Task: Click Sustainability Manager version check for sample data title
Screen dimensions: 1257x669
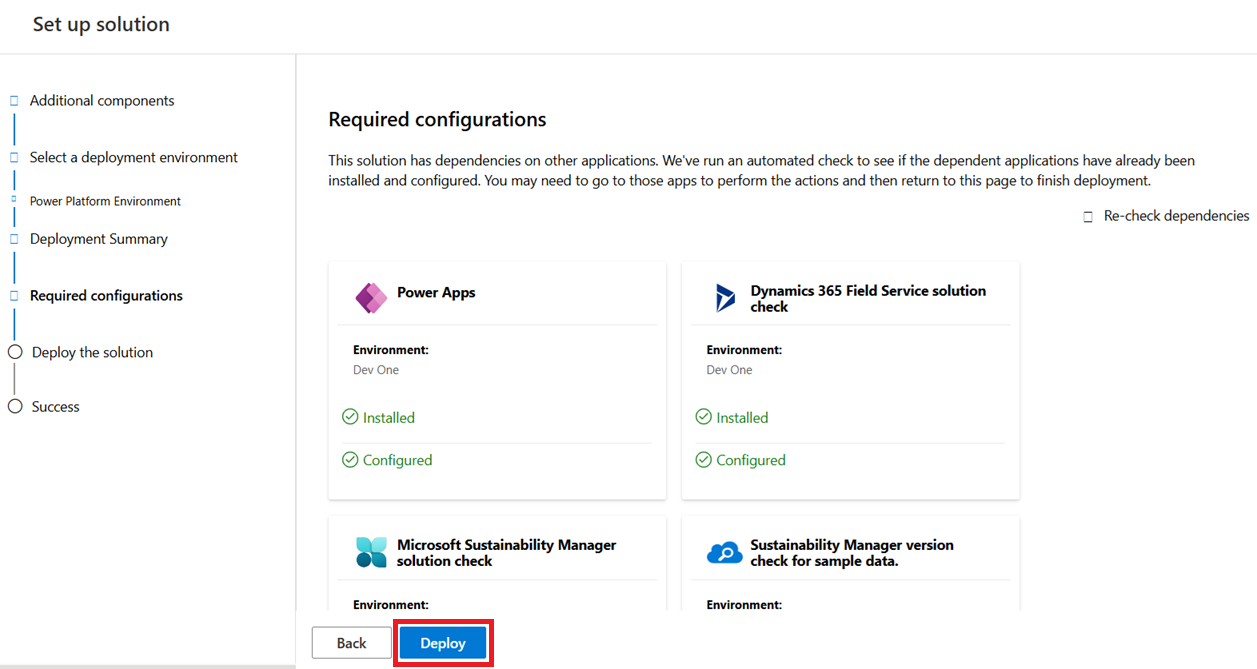Action: click(852, 553)
